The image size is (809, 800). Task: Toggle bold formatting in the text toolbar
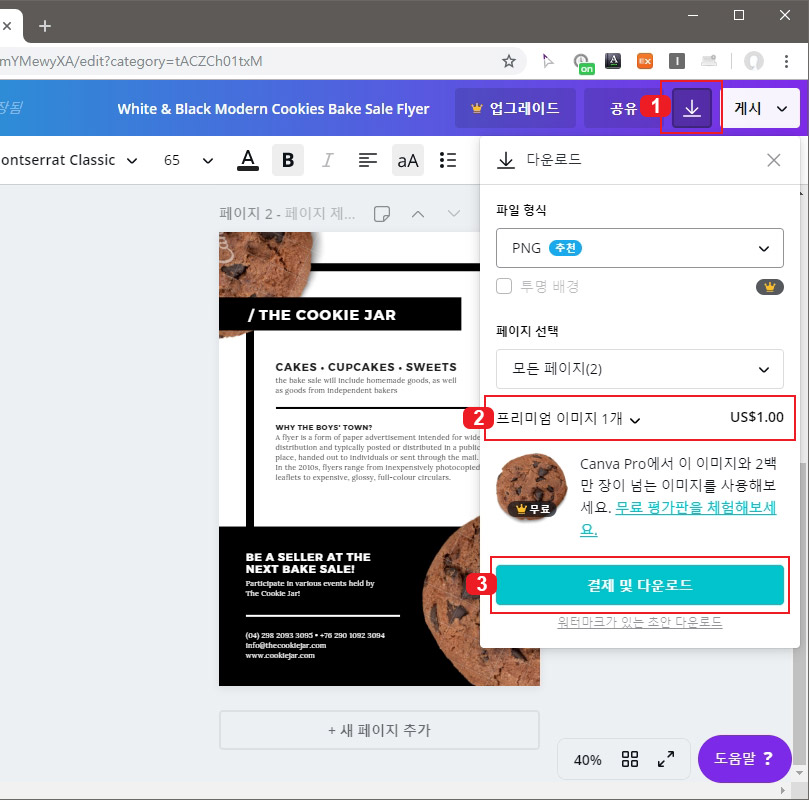[287, 159]
